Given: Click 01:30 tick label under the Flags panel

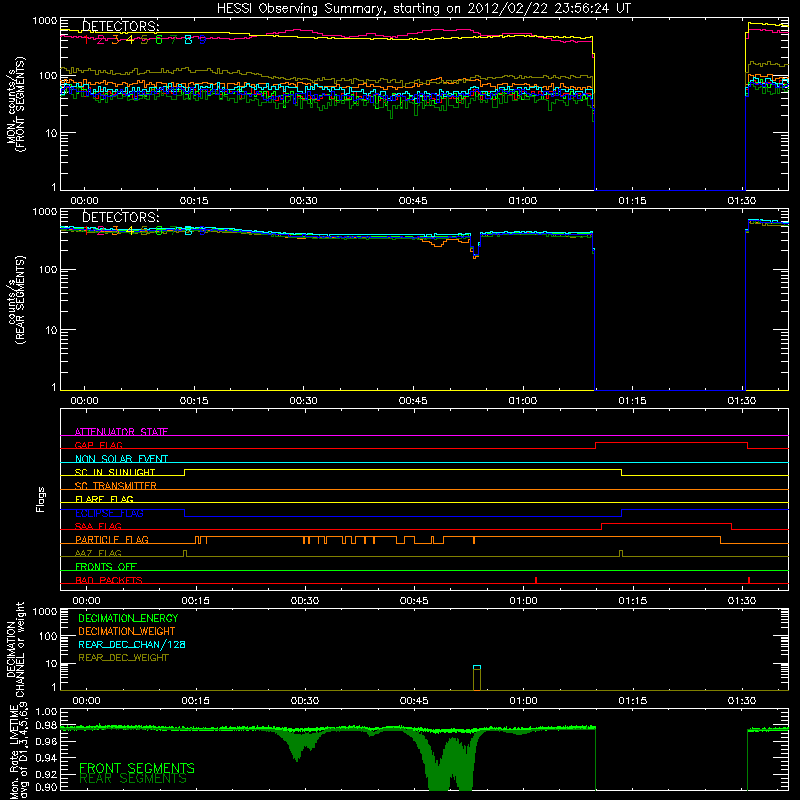Looking at the screenshot, I should click(x=741, y=601).
